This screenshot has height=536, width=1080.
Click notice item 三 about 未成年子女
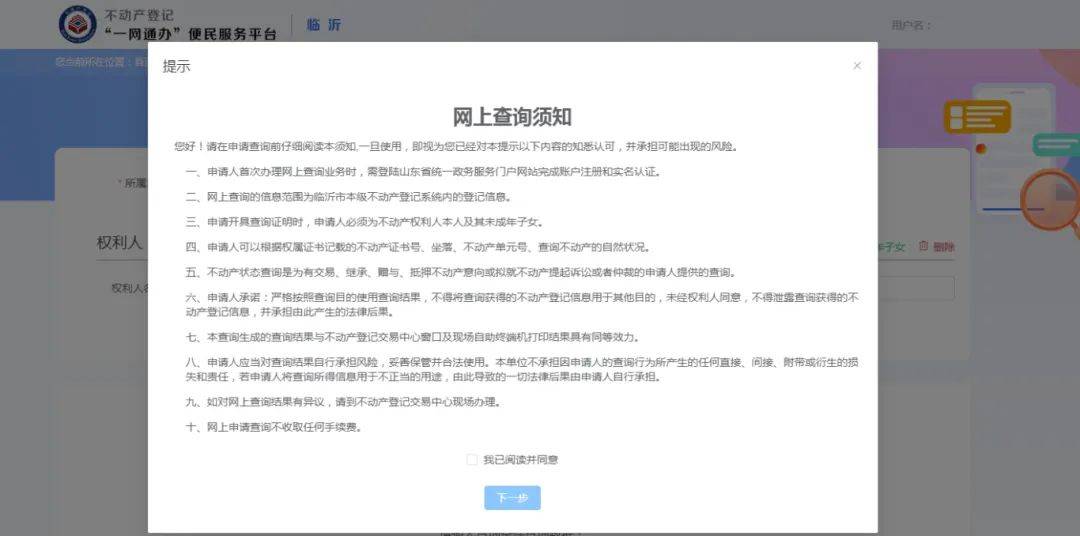tap(365, 223)
